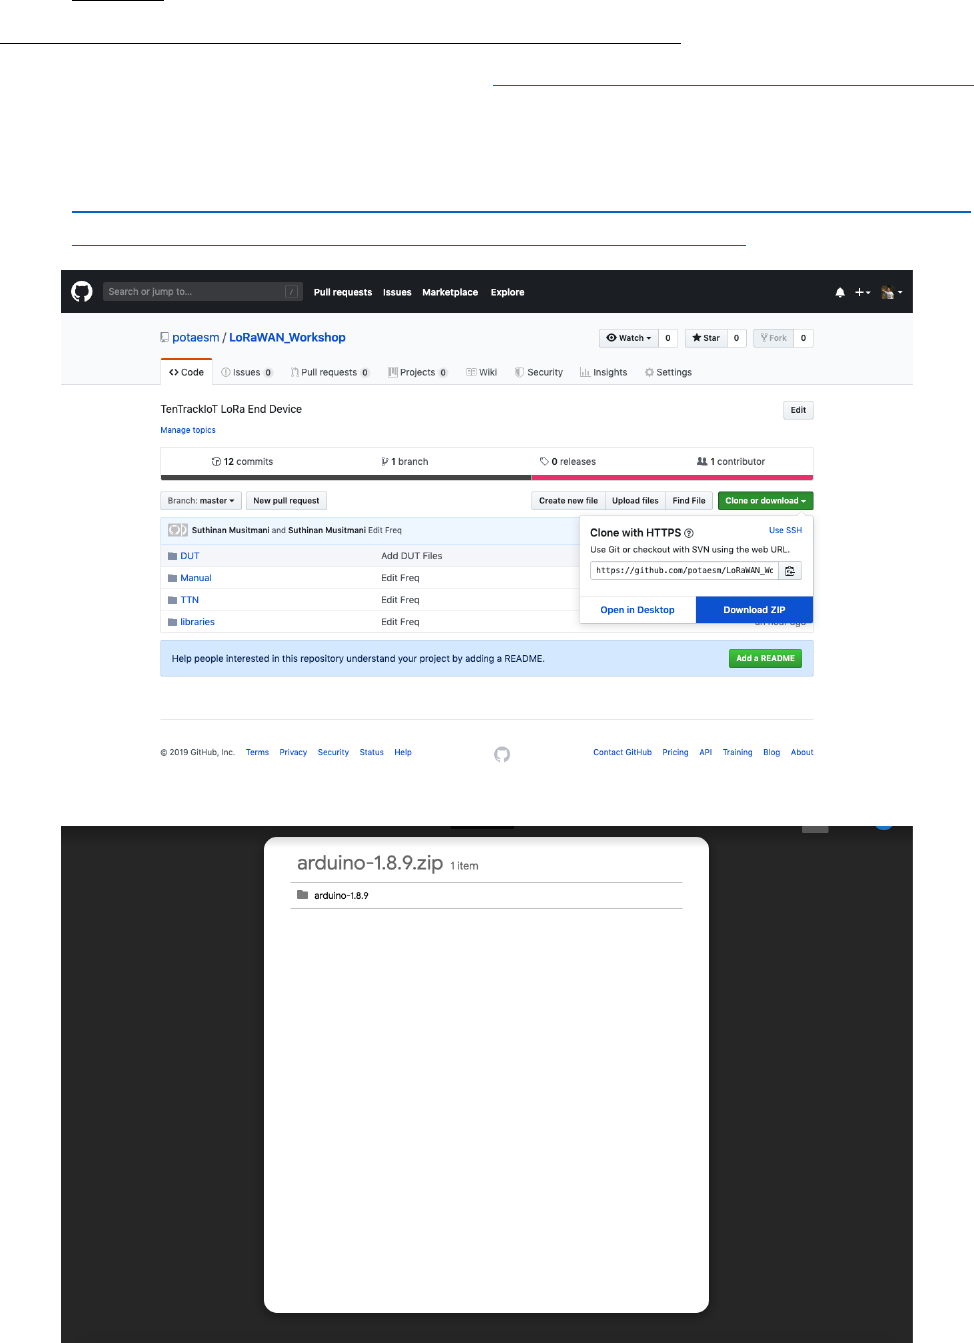Open the libraries folder
The height and width of the screenshot is (1343, 974).
pyautogui.click(x=198, y=622)
